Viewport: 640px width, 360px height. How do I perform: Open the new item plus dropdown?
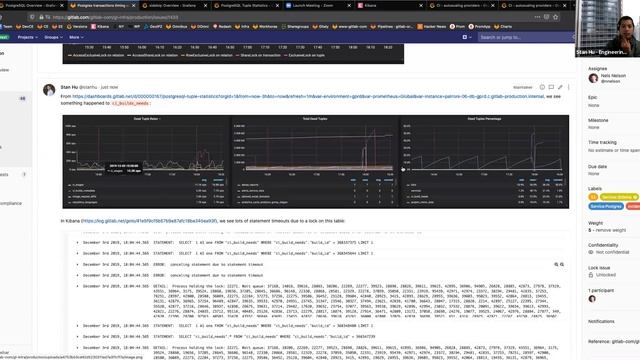pos(467,37)
